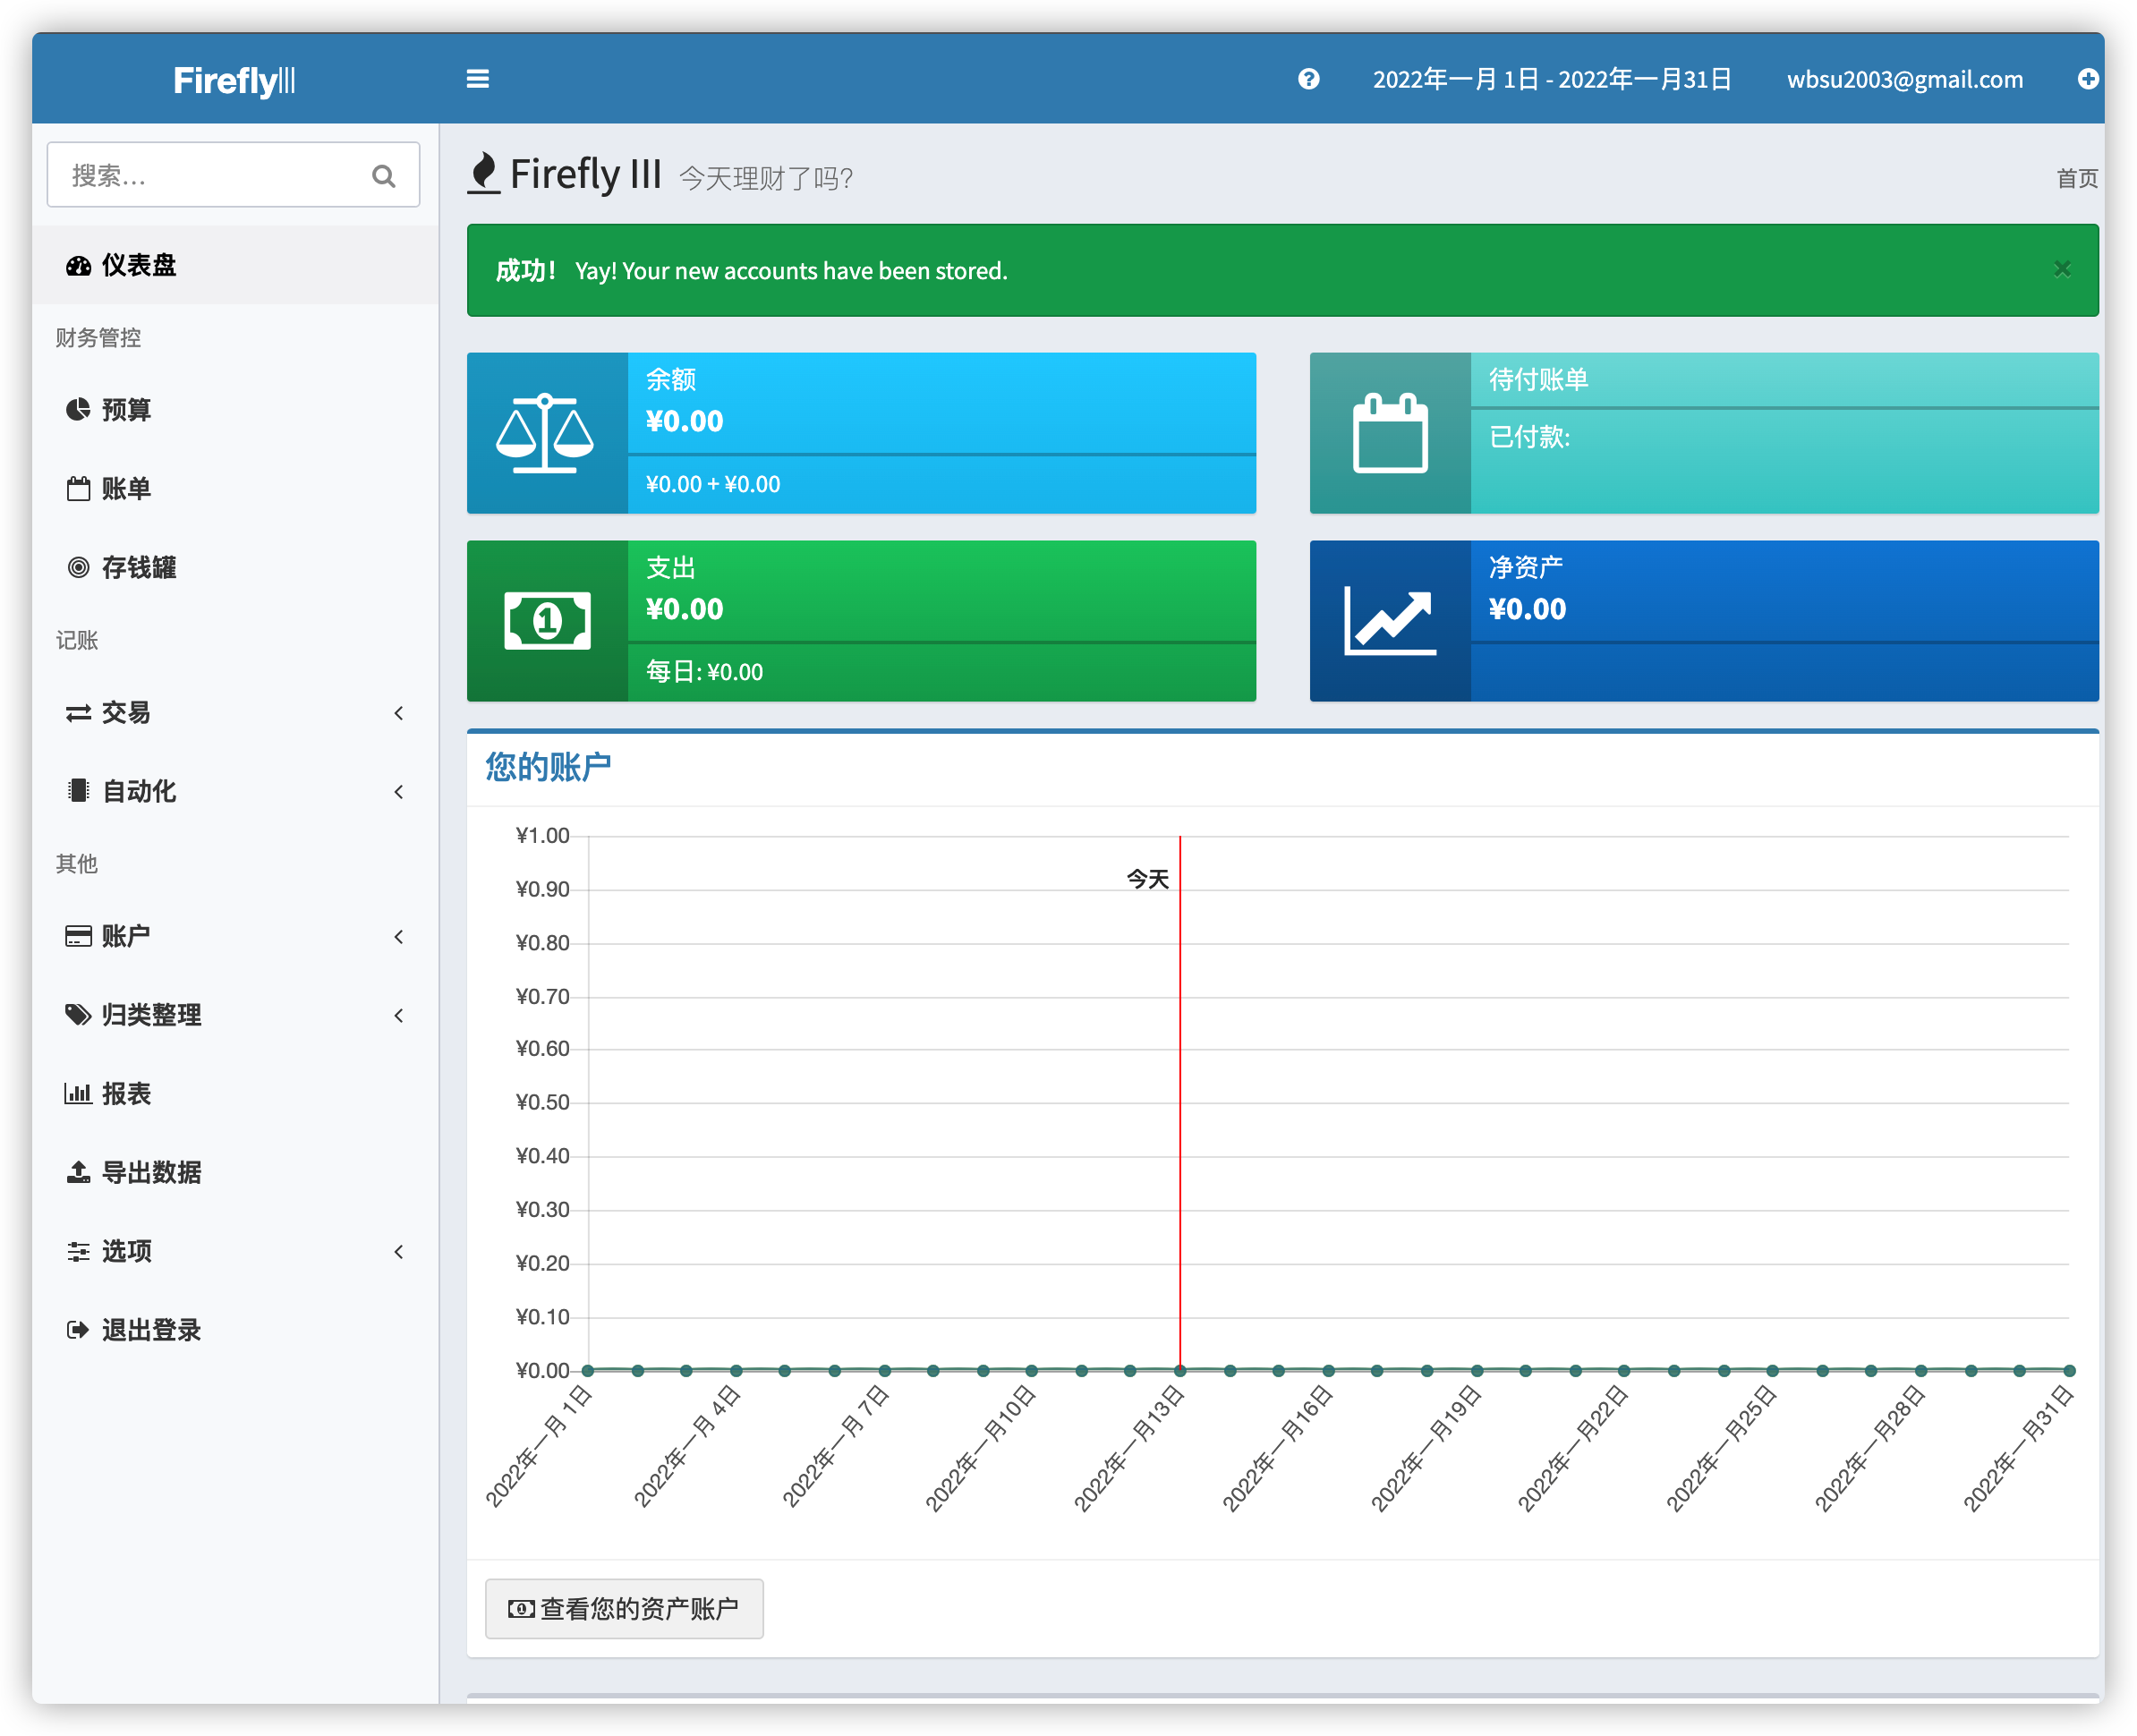This screenshot has height=1736, width=2137.
Task: Click 查看您的资产账户 button
Action: click(624, 1608)
